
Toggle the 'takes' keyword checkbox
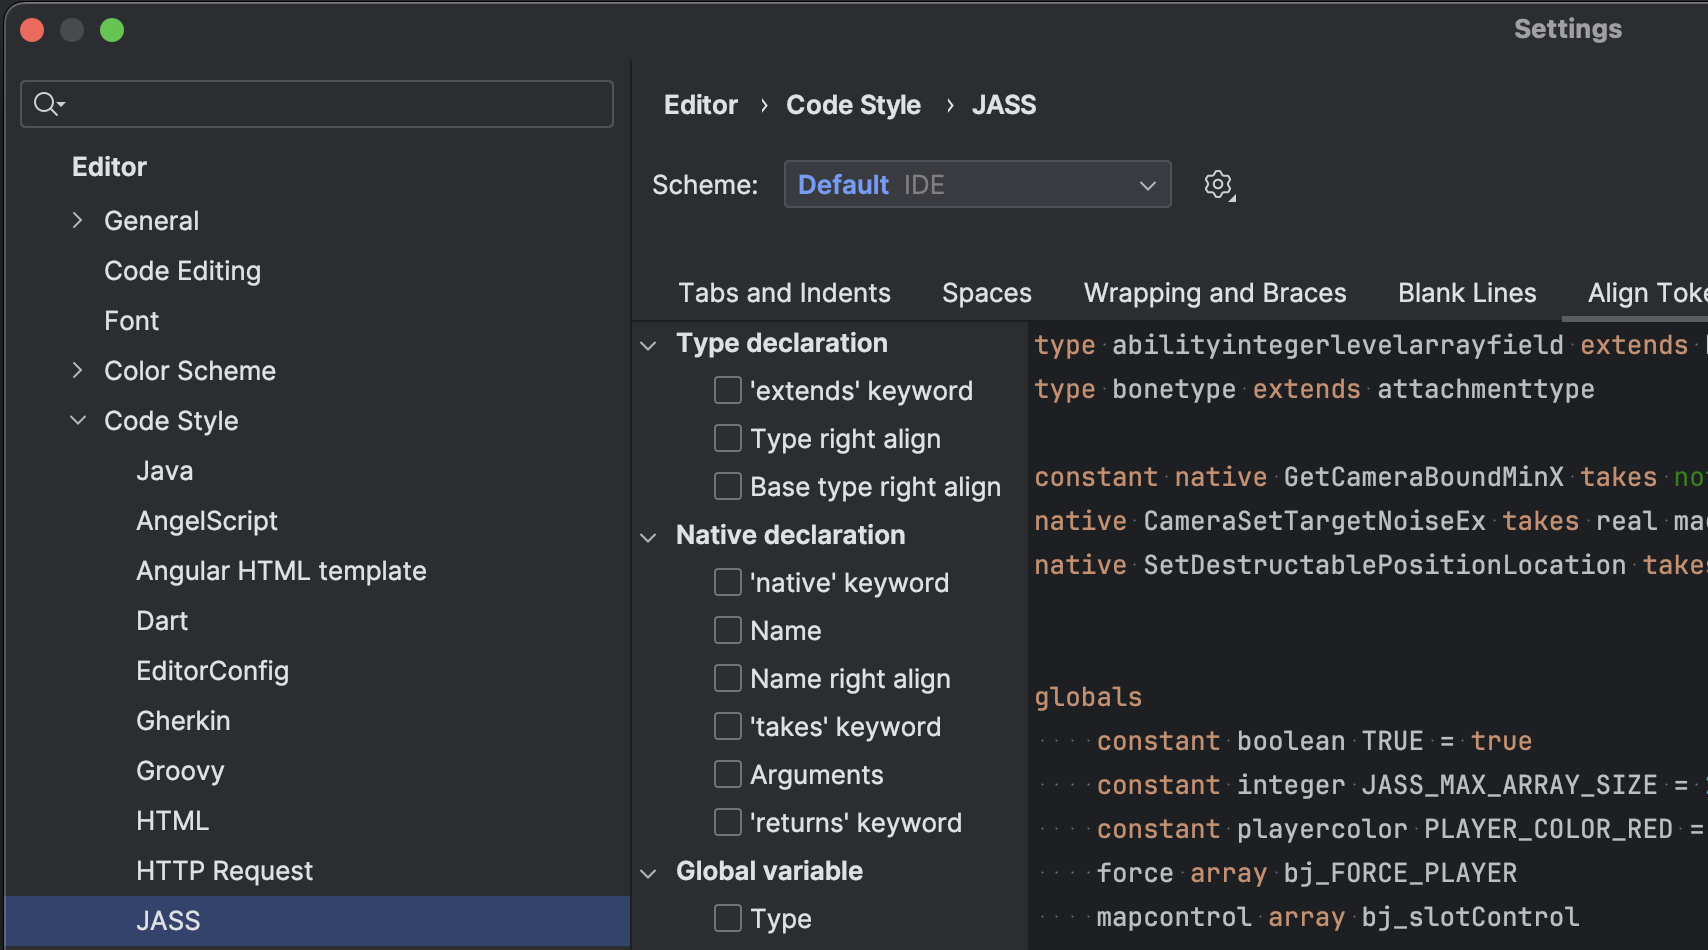tap(728, 726)
